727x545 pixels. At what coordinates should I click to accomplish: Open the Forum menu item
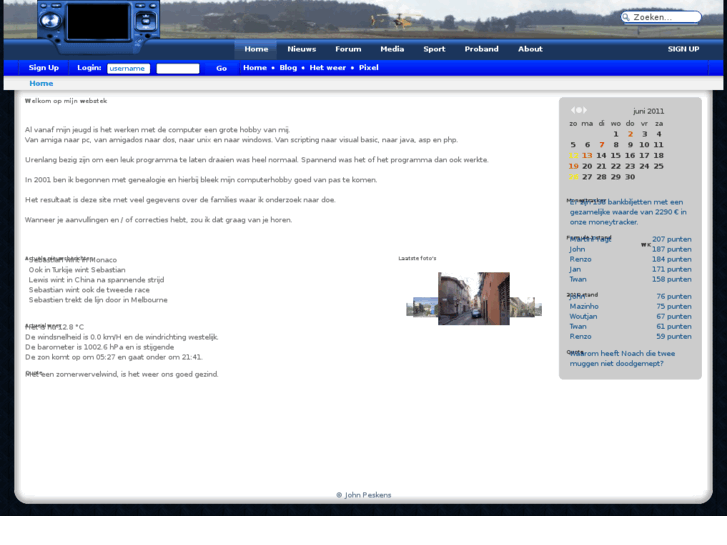(348, 49)
